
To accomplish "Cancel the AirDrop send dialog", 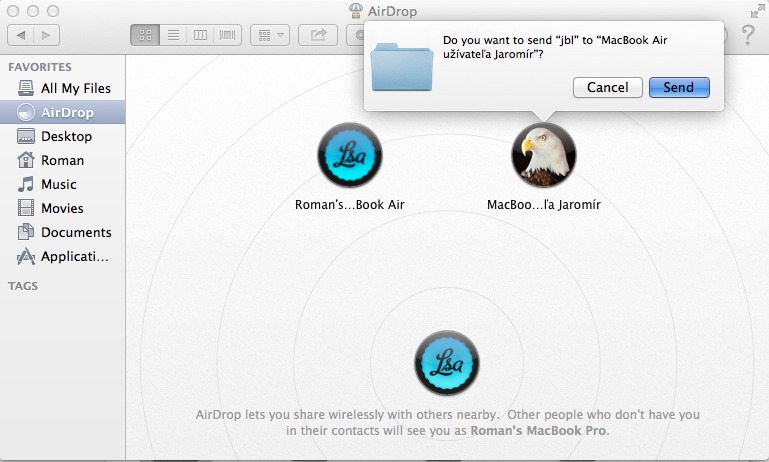I will pyautogui.click(x=608, y=87).
